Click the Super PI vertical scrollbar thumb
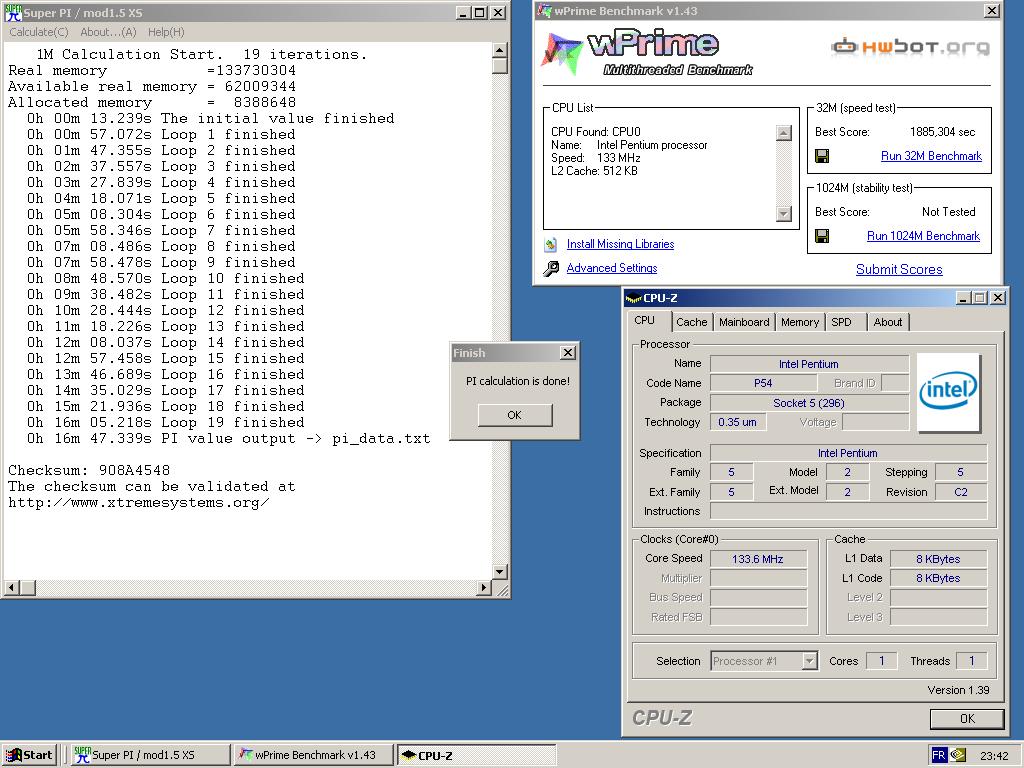 coord(500,66)
